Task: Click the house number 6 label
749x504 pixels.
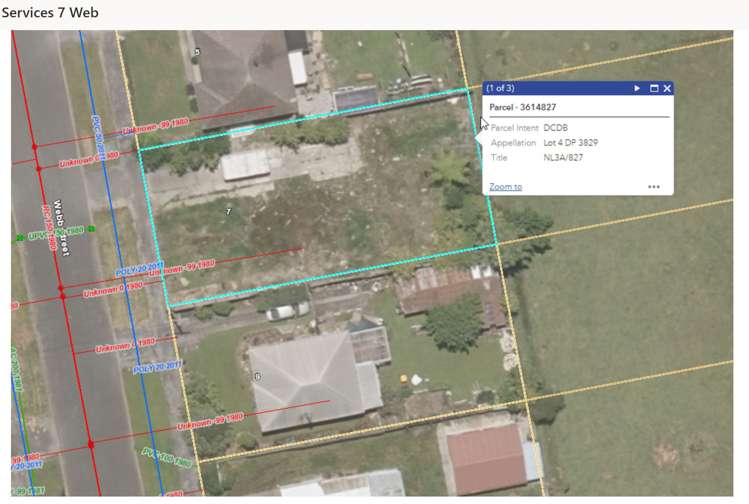Action: coord(257,376)
